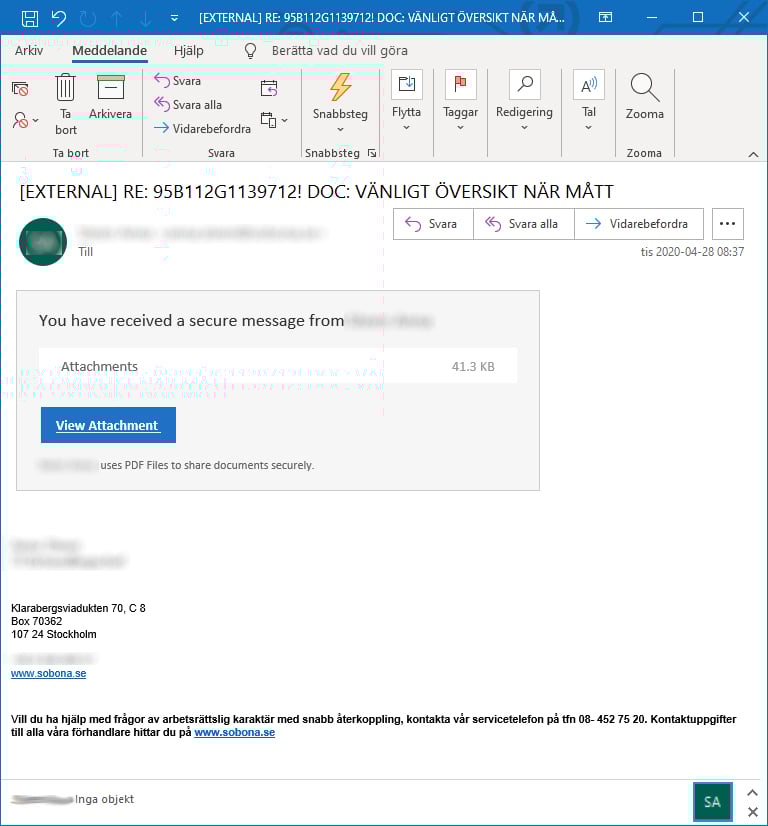Screen dimensions: 768x826
Task: Switch to the Hjälp tab
Action: [x=188, y=51]
